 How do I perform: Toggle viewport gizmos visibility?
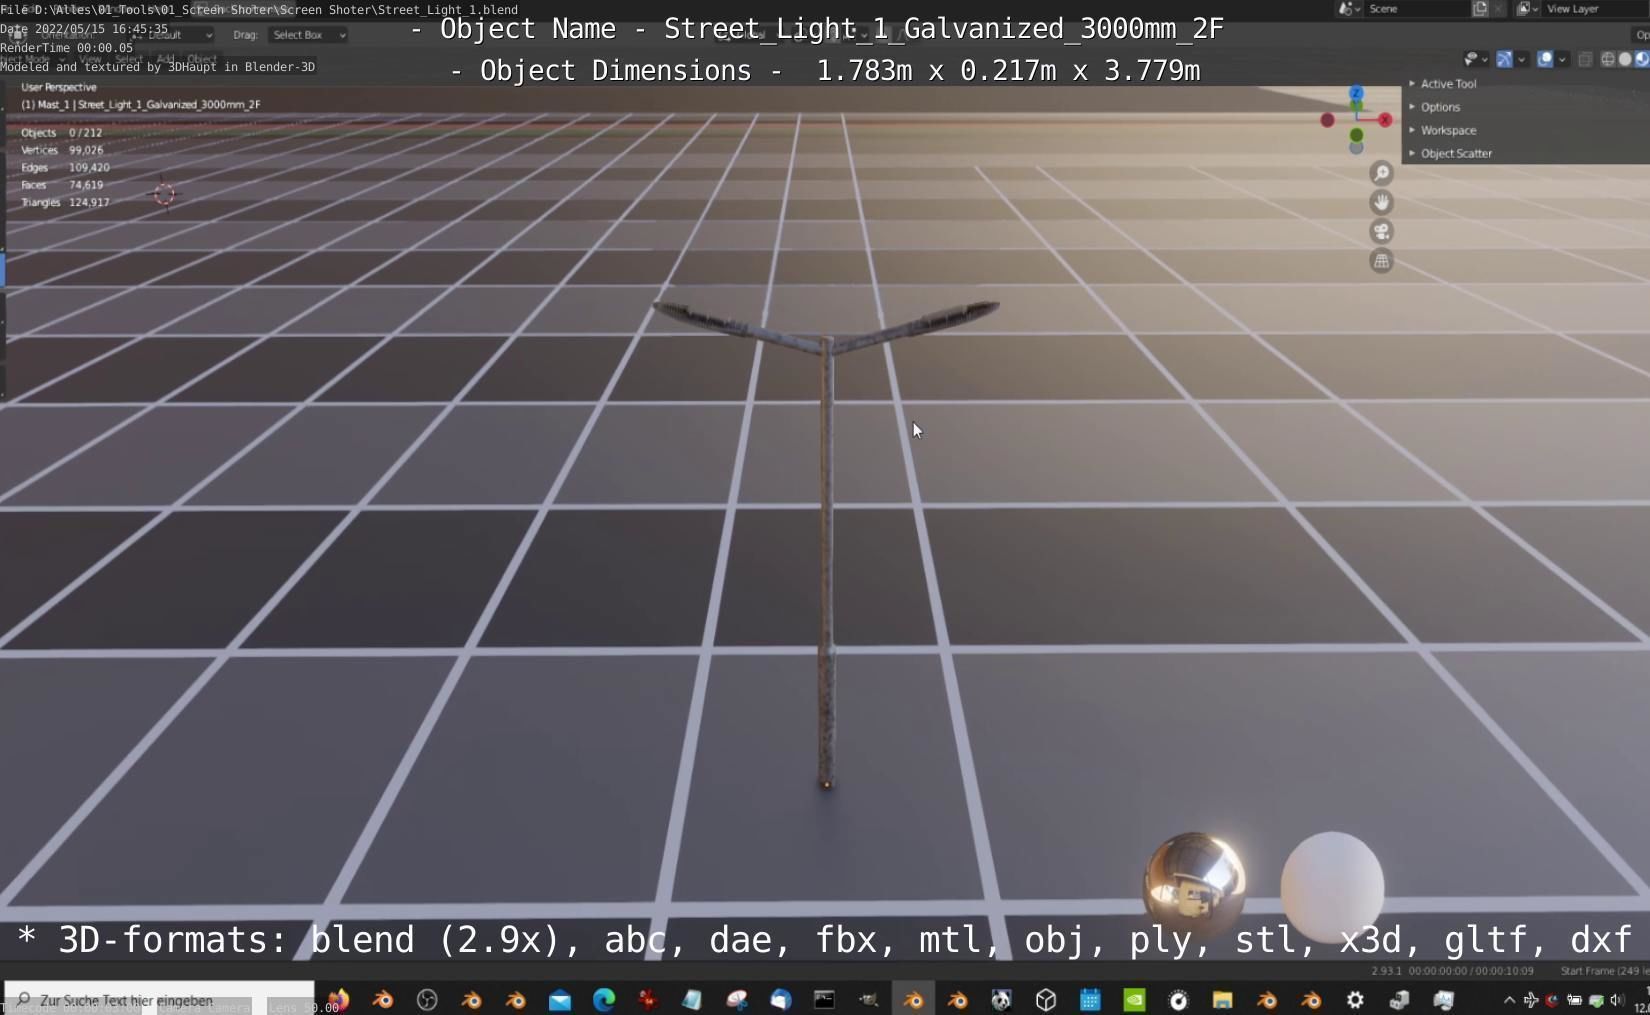[x=1504, y=60]
